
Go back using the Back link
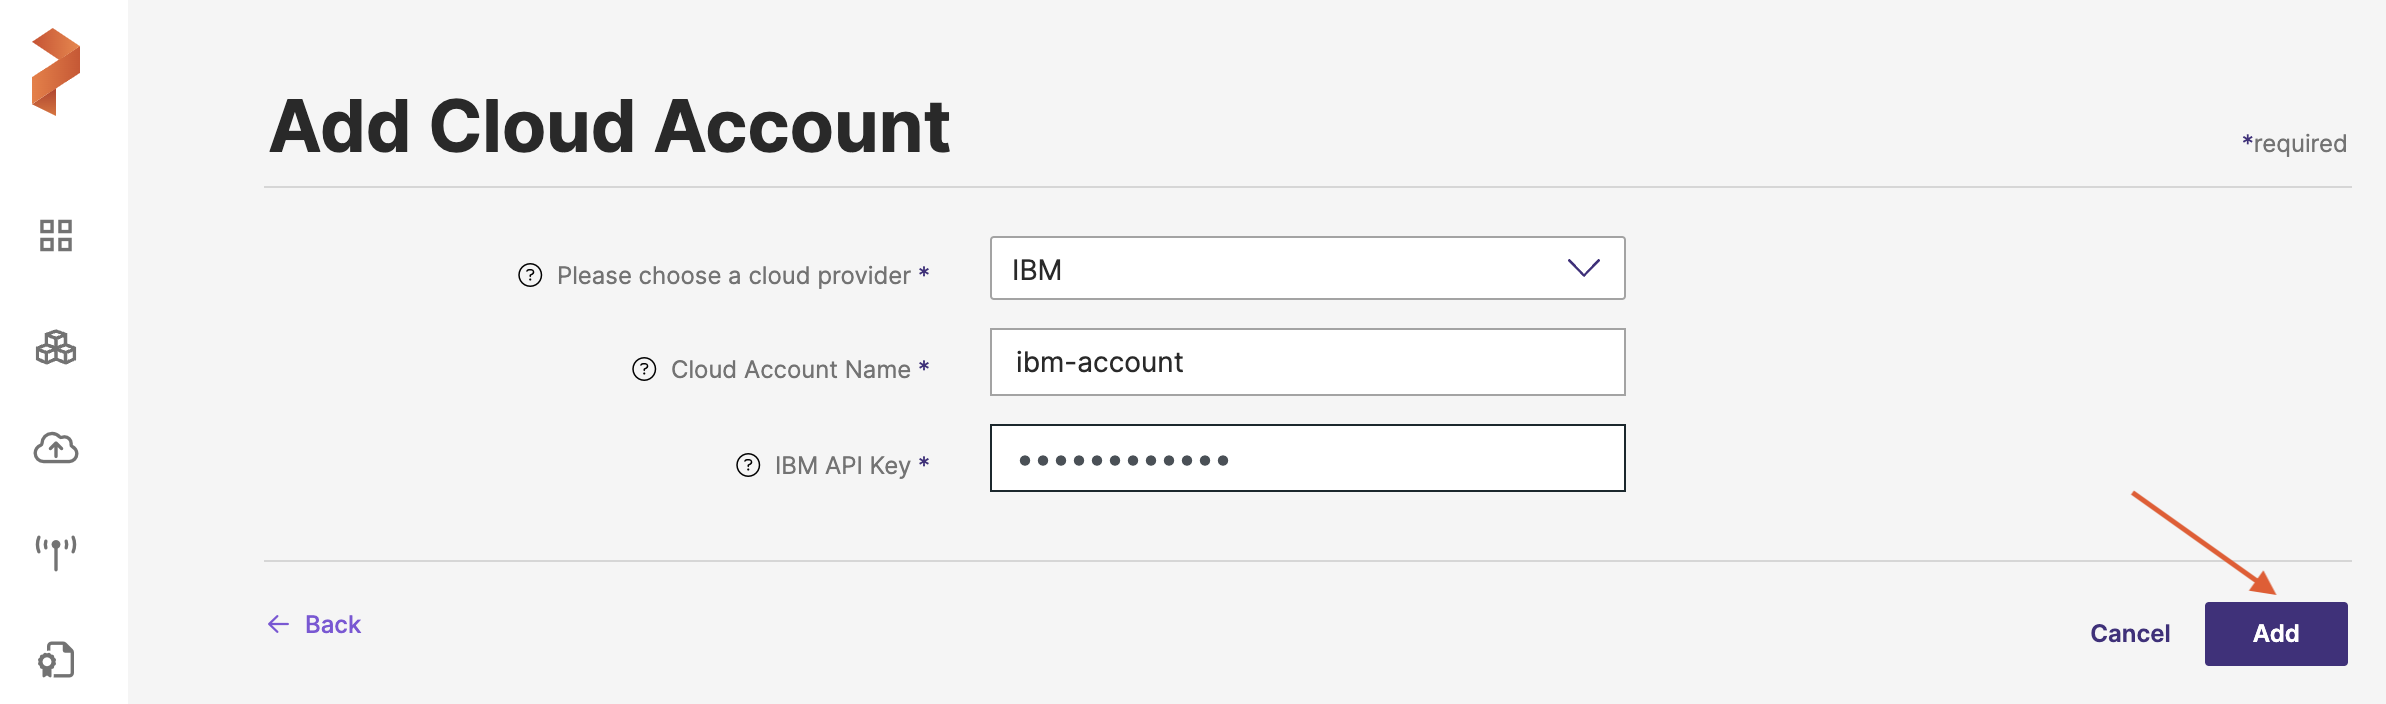pos(333,624)
